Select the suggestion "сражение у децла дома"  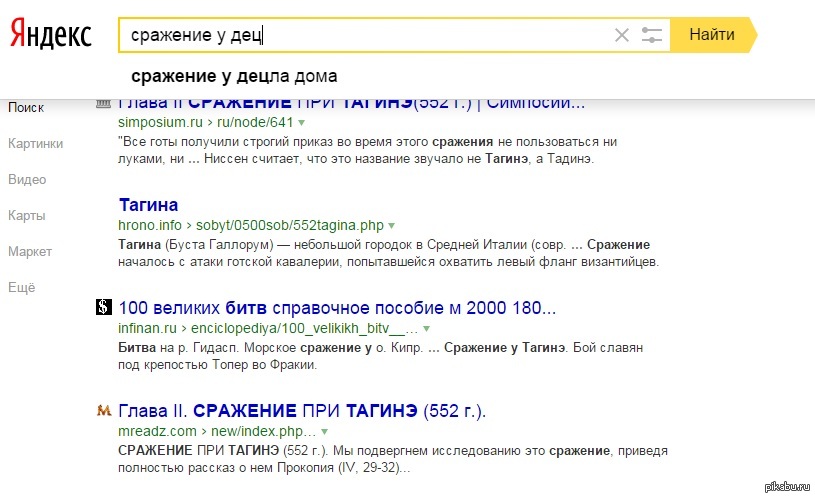(x=234, y=76)
